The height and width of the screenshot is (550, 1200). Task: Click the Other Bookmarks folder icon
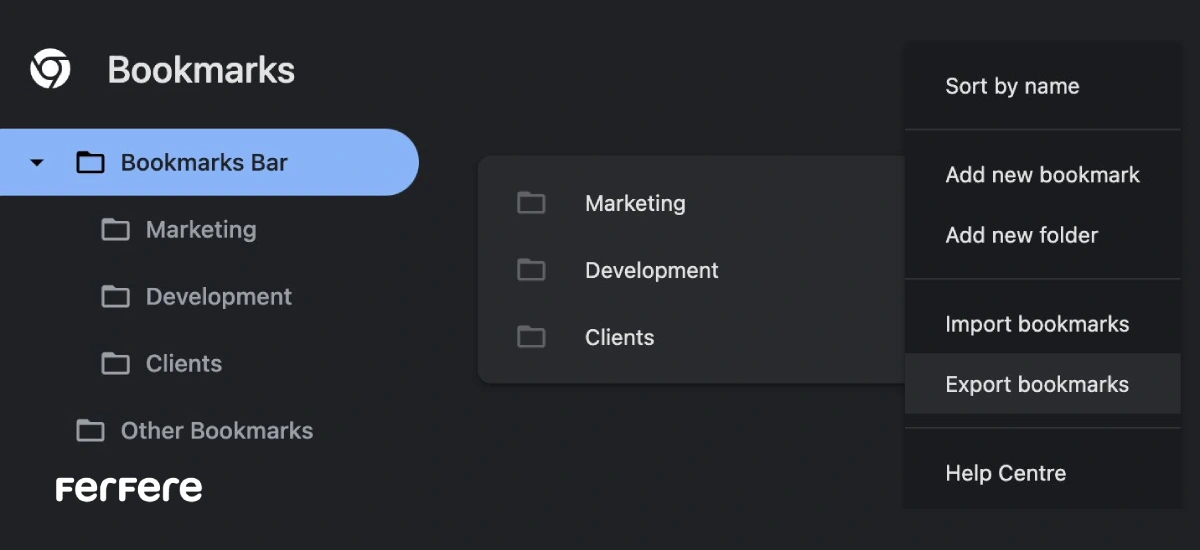coord(90,431)
